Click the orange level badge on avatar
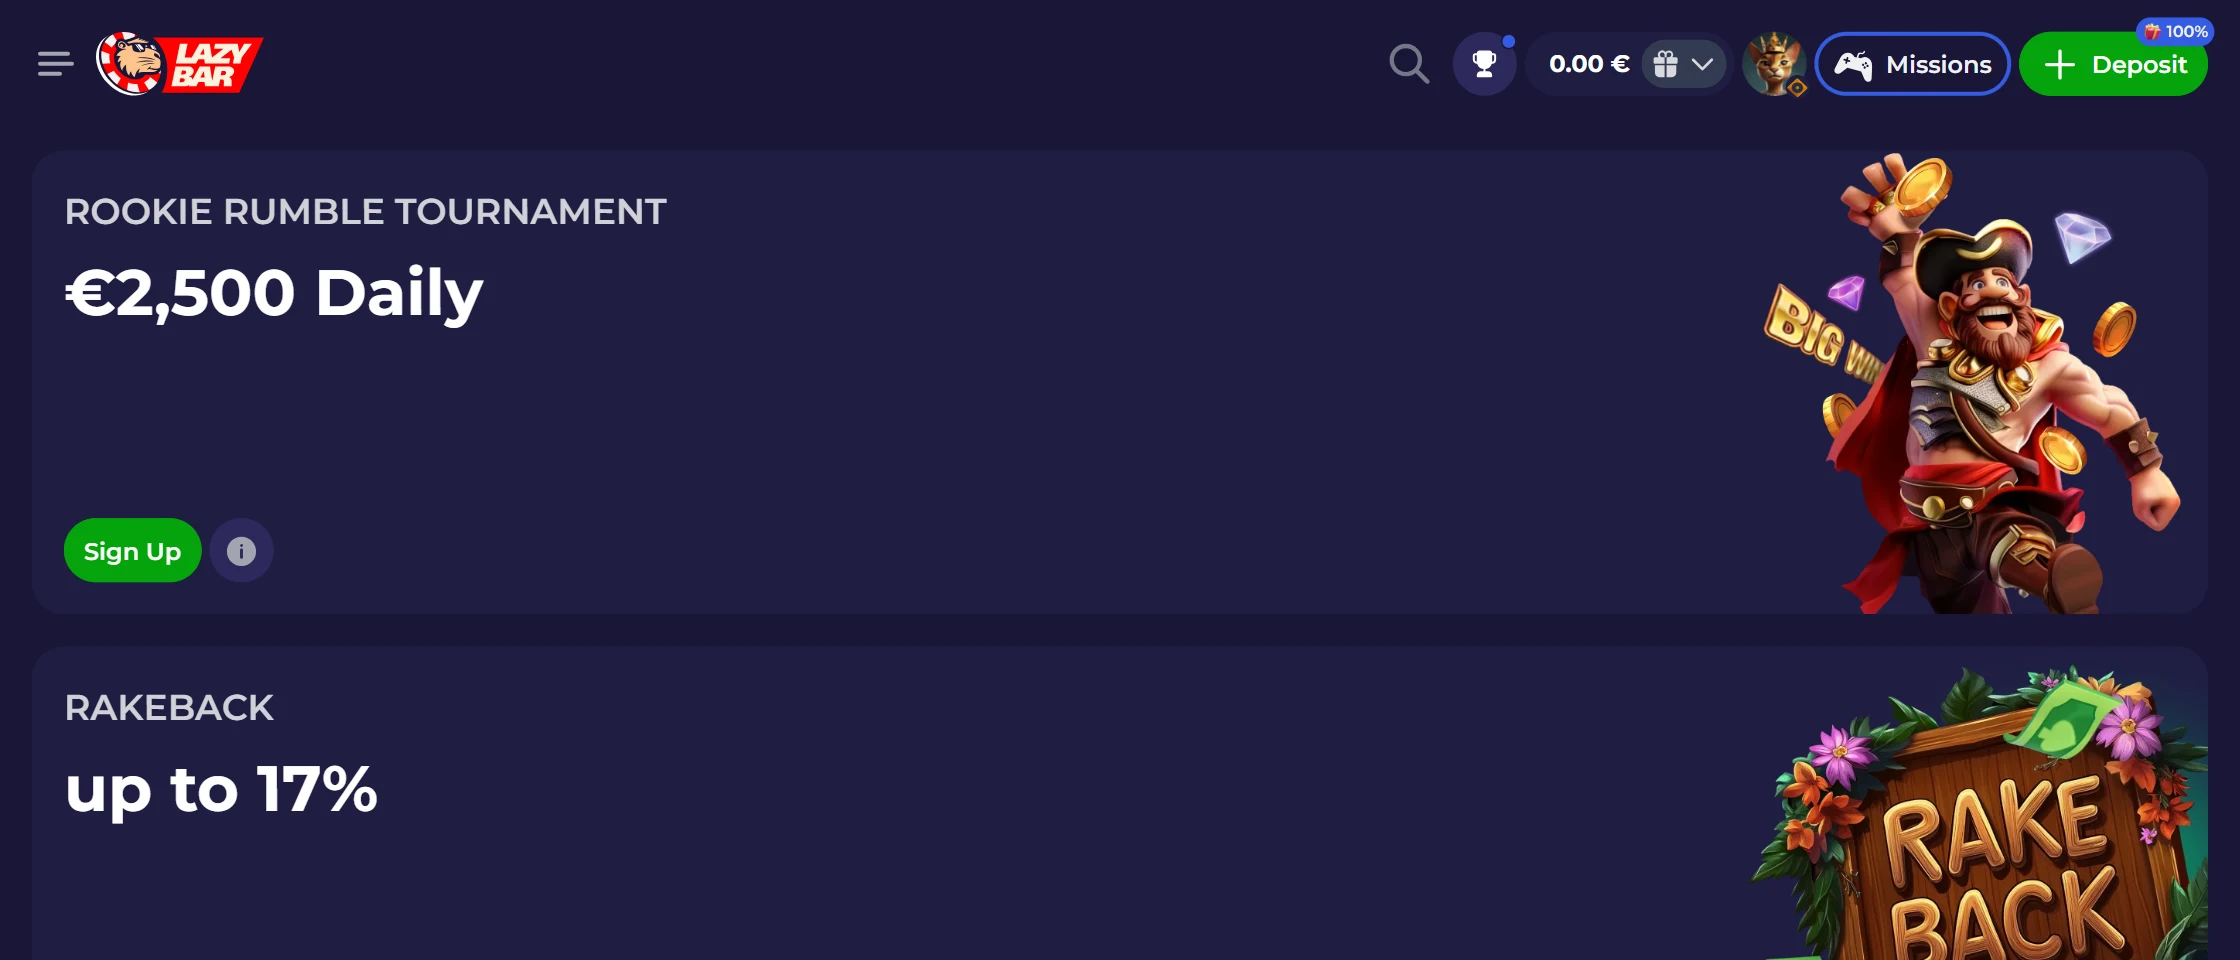The height and width of the screenshot is (960, 2240). pos(1797,88)
